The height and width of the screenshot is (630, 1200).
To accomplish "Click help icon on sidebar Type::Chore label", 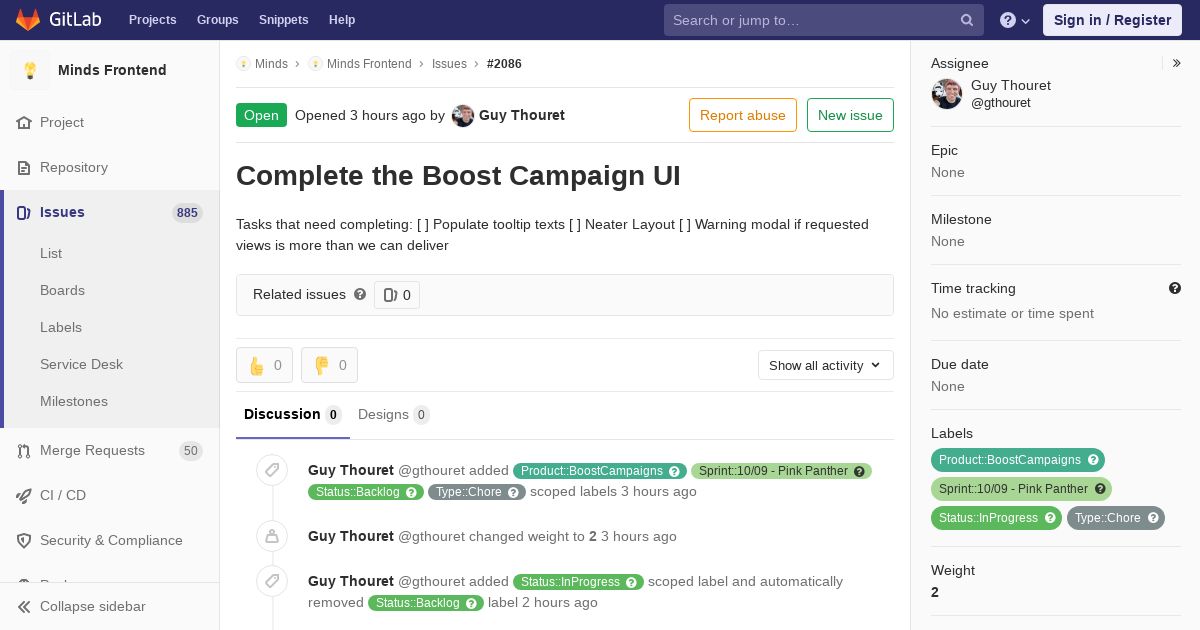I will [1153, 518].
